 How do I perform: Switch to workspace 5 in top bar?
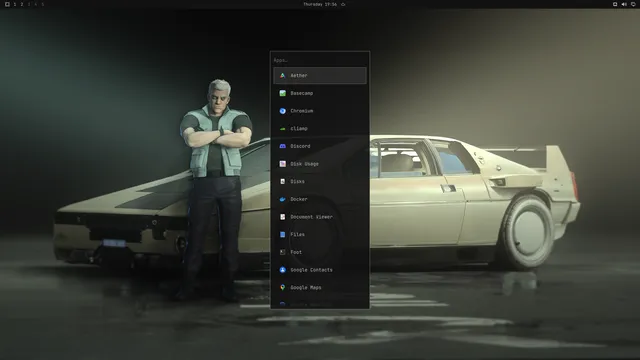(x=42, y=4)
